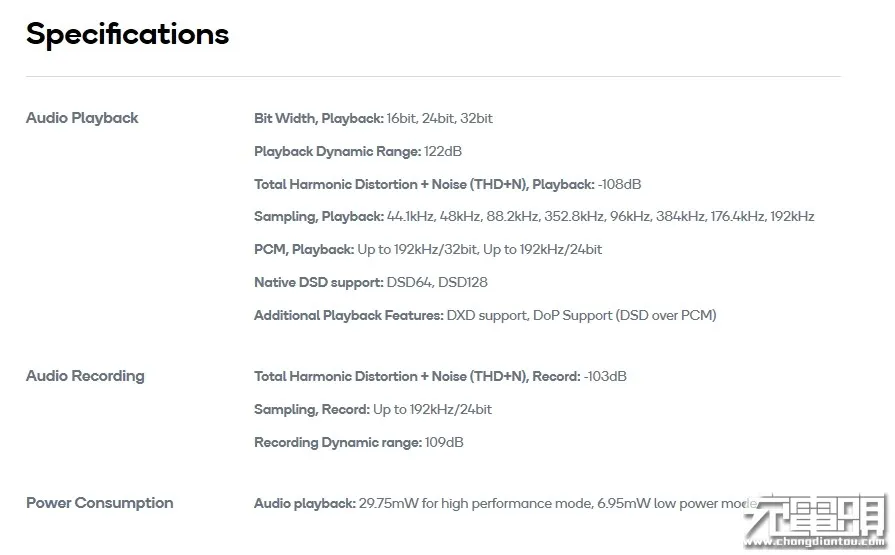The height and width of the screenshot is (555, 895).
Task: Select the Audio Playback section label
Action: pyautogui.click(x=82, y=118)
